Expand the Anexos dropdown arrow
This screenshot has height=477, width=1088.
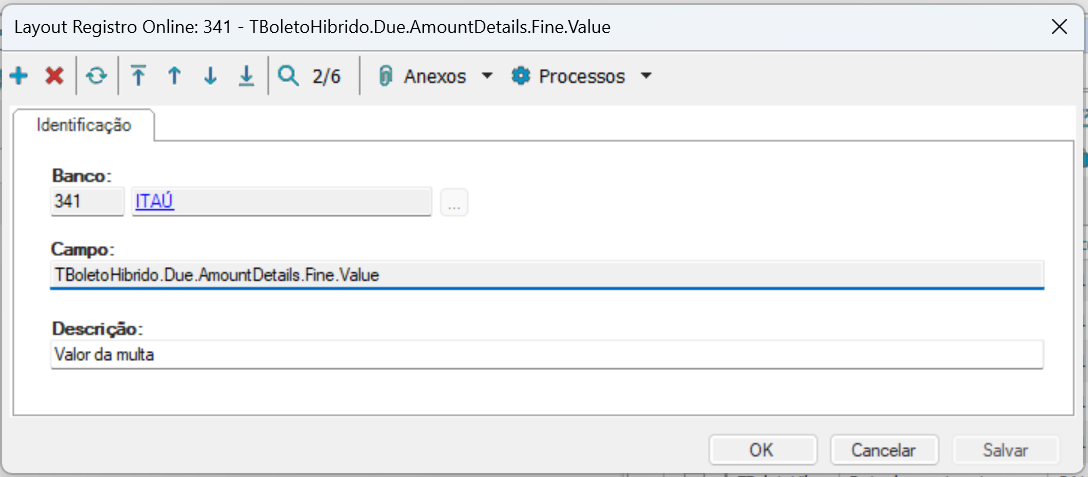click(487, 76)
